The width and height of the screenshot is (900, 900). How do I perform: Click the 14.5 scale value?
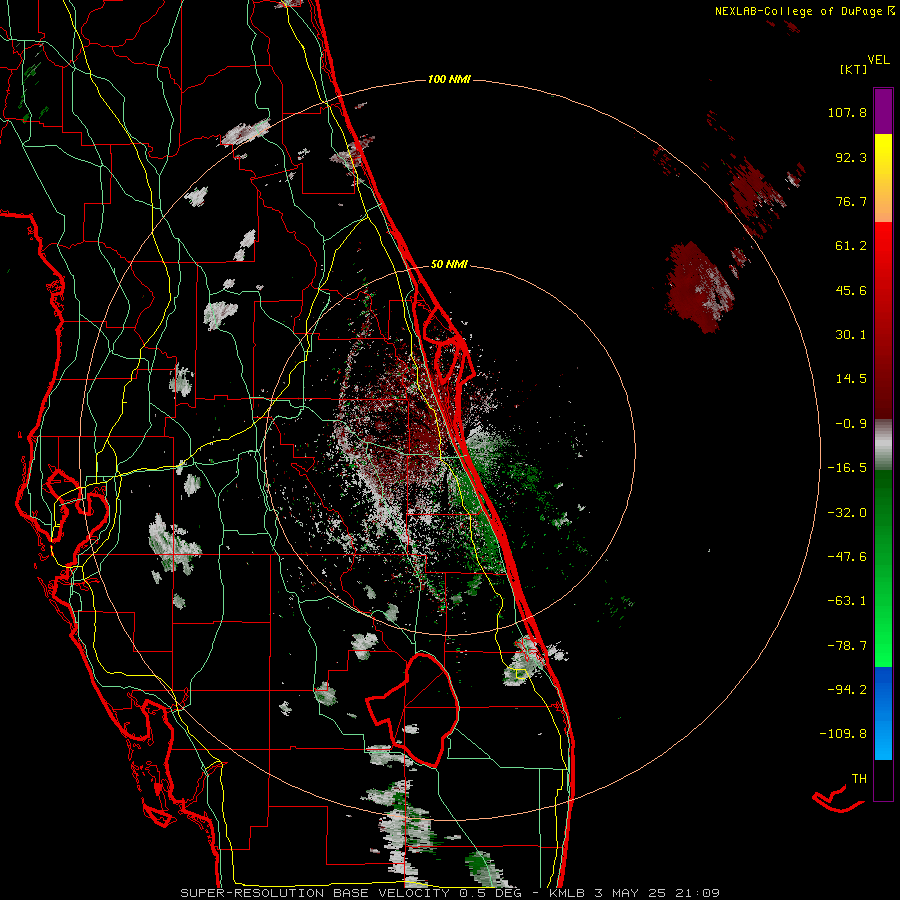(x=851, y=379)
